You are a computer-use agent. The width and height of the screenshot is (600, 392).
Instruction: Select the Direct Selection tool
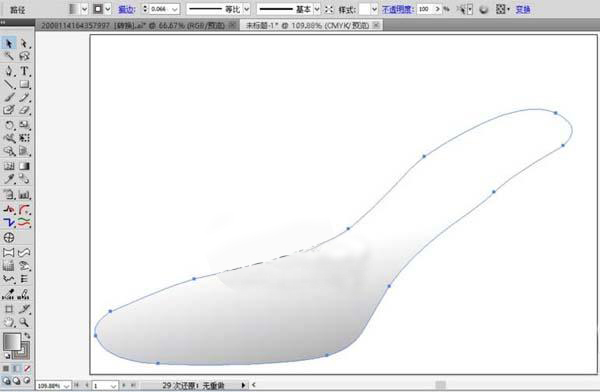point(24,43)
